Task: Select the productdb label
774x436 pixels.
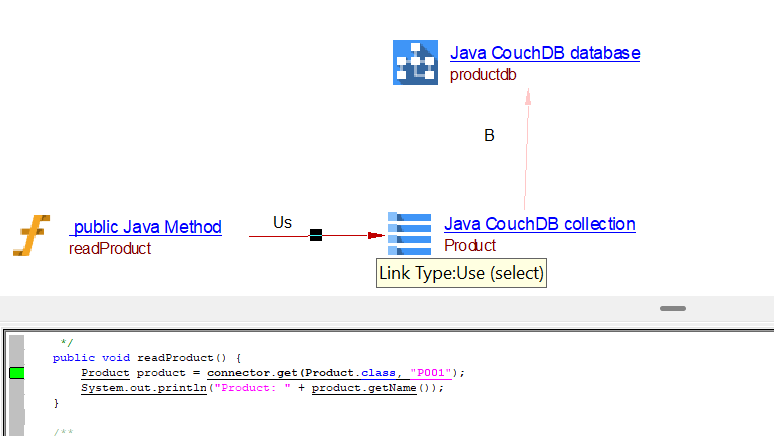Action: coord(483,74)
